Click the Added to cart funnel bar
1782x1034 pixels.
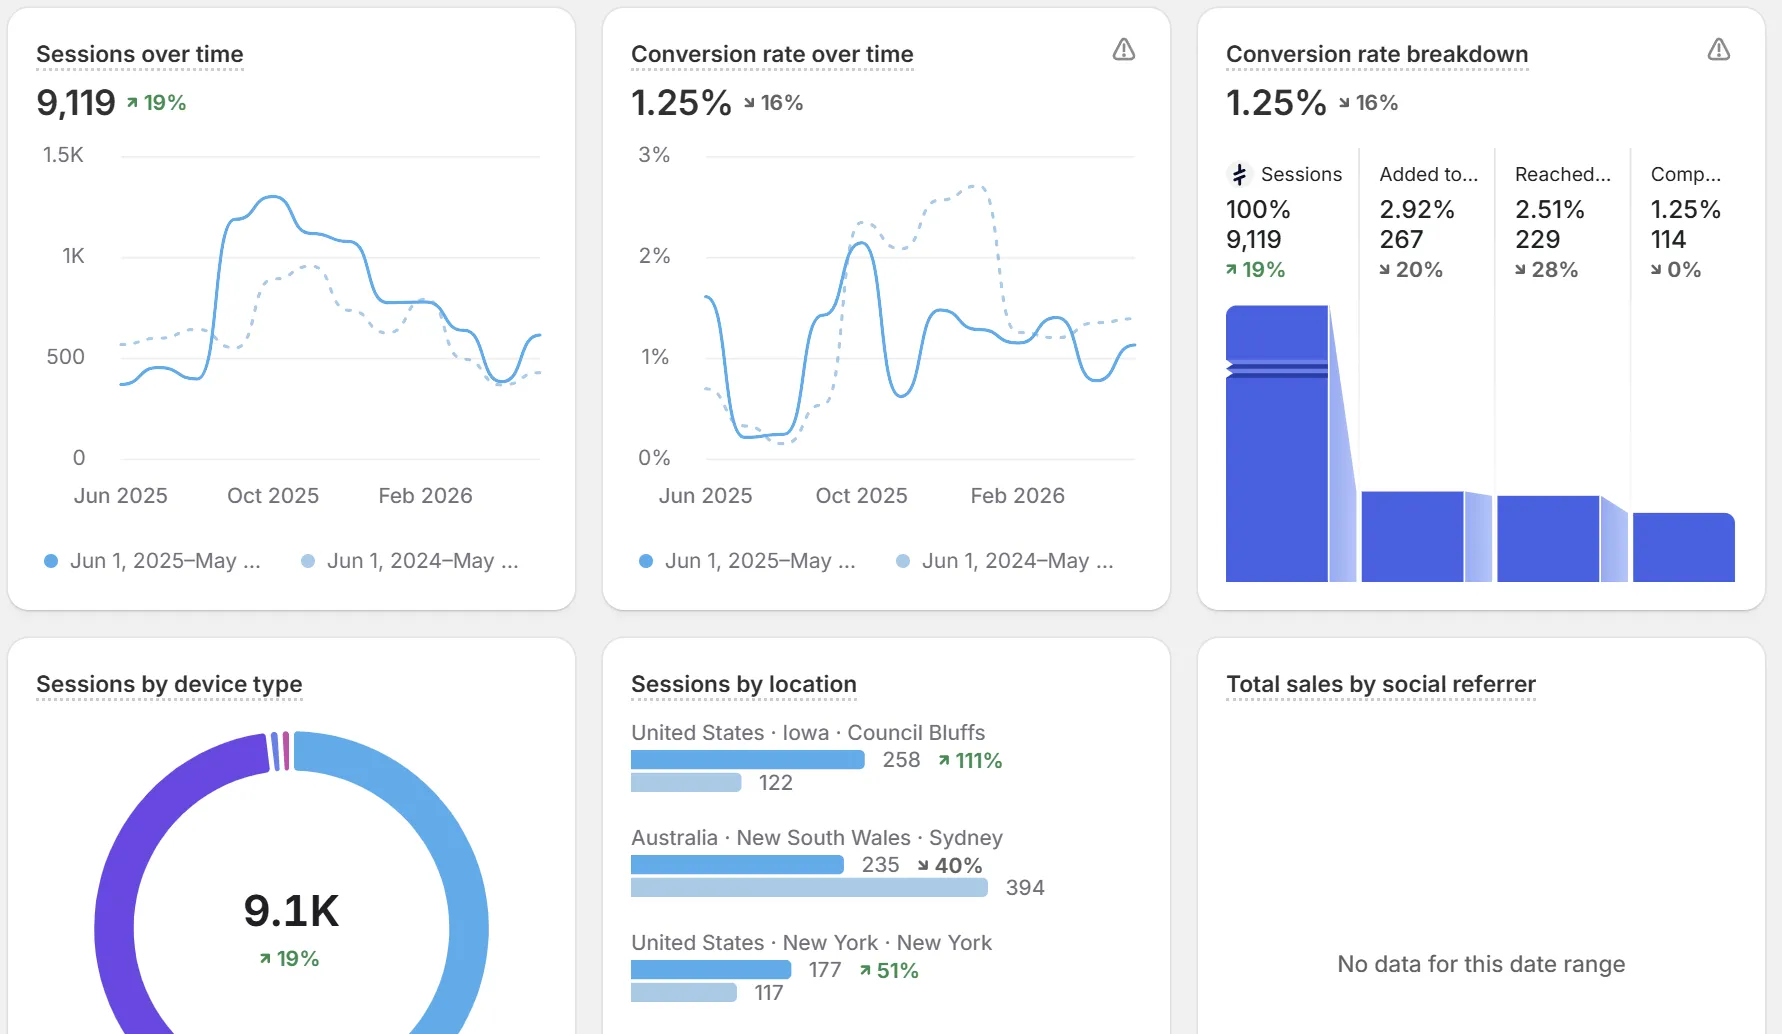(x=1412, y=537)
